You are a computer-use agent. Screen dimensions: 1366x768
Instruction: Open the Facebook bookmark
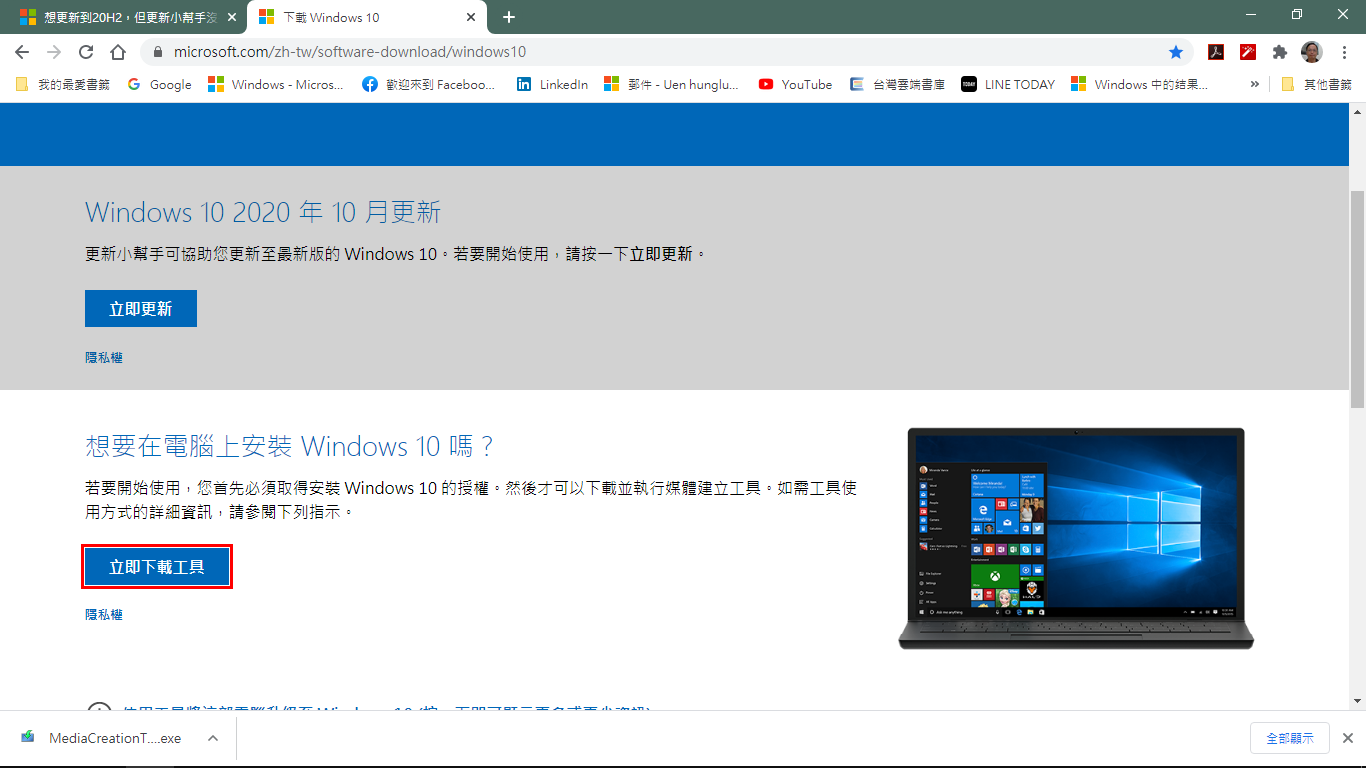tap(430, 84)
